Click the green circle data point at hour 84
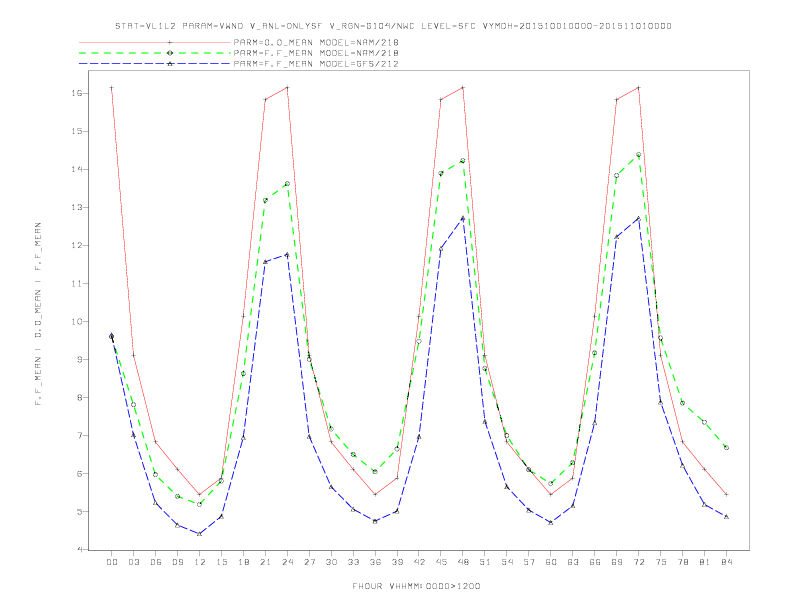The height and width of the screenshot is (612, 792). point(726,447)
